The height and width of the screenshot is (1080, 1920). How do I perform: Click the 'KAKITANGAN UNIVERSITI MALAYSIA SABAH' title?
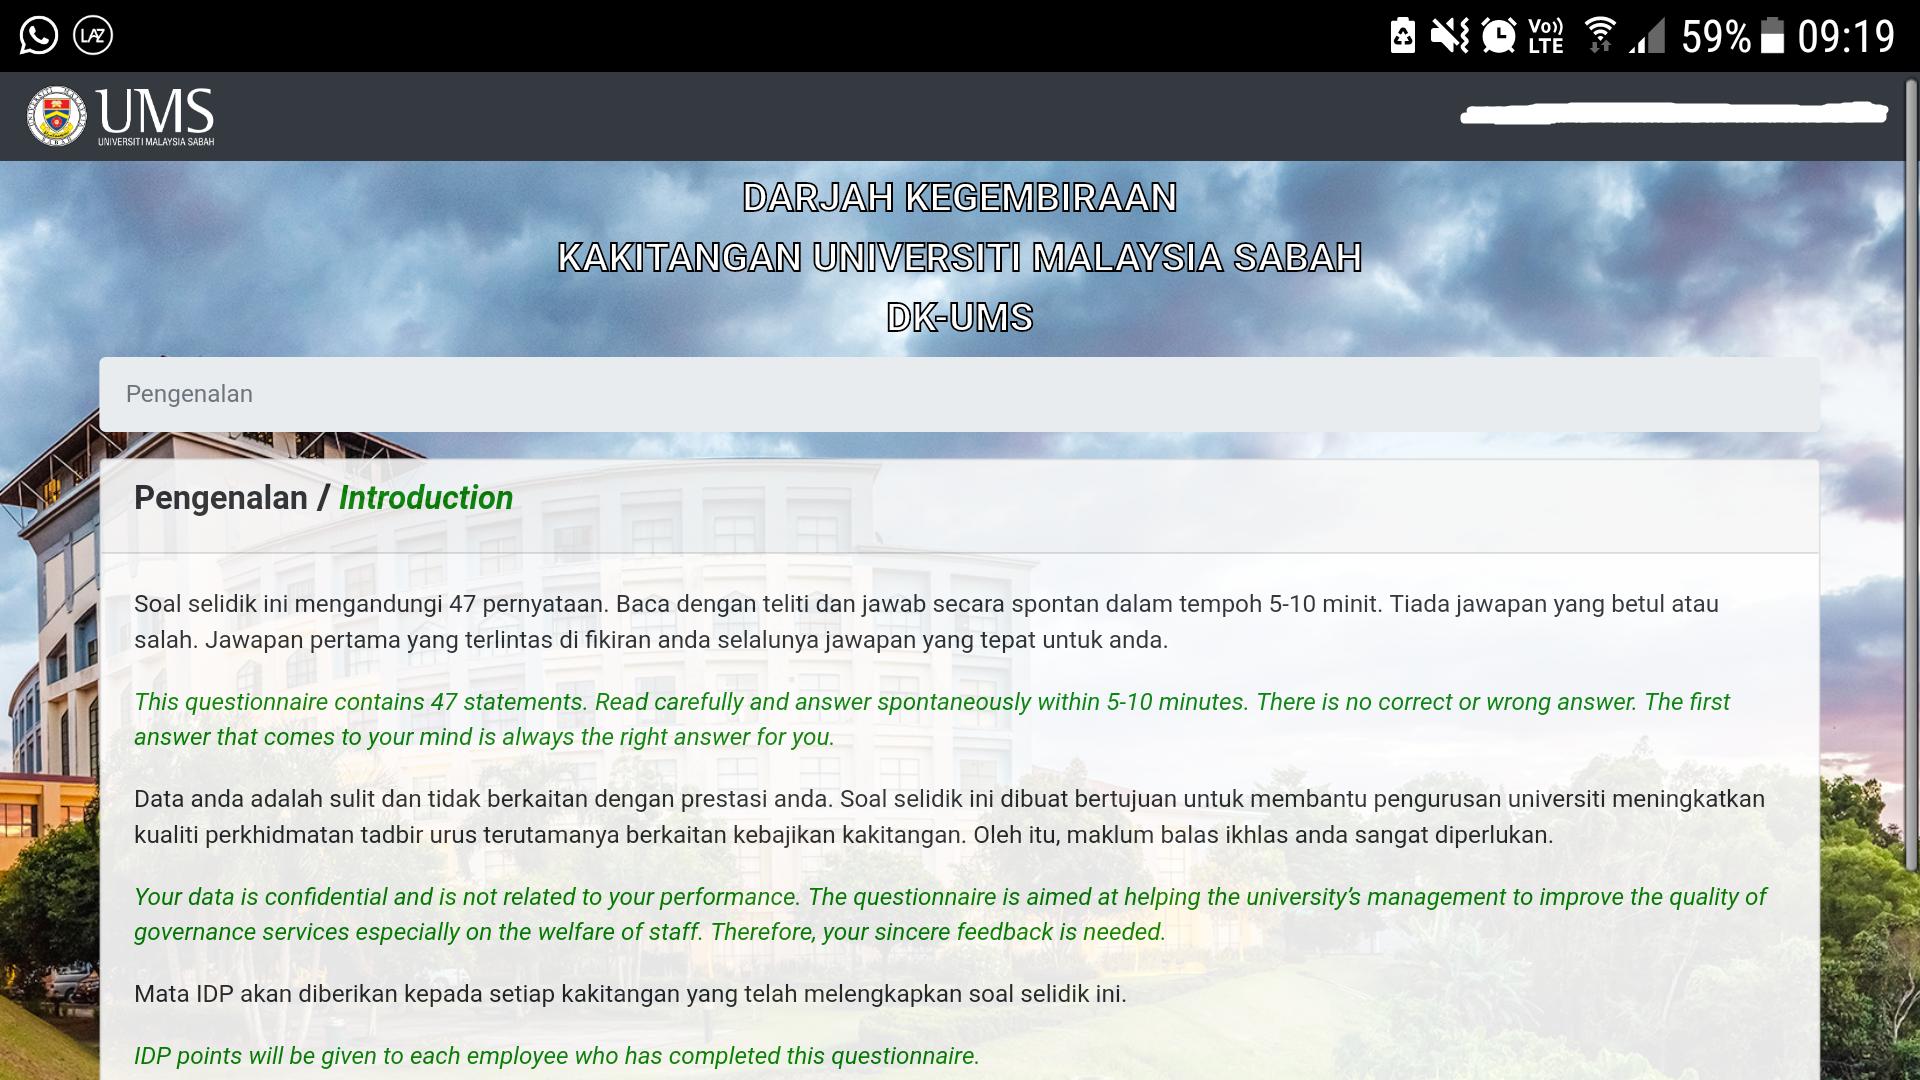[x=960, y=258]
